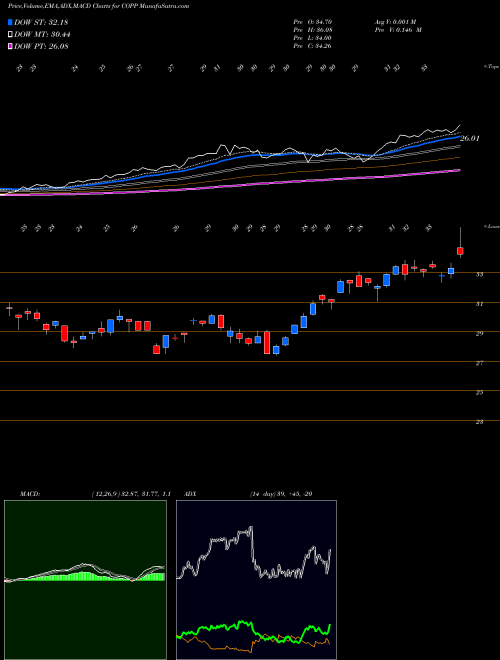Viewport: 500px width, 660px height.
Task: Click the 23 price axis label
Action: [479, 421]
